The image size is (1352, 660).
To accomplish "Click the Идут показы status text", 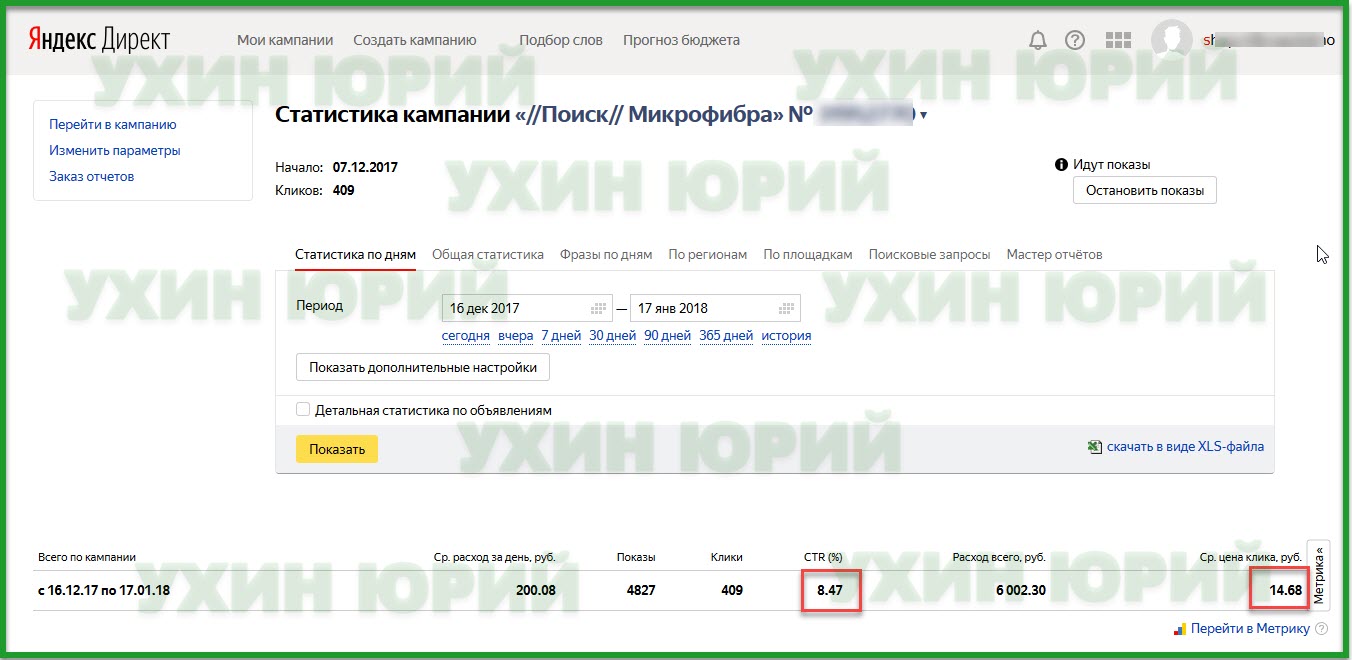I will tap(1112, 165).
